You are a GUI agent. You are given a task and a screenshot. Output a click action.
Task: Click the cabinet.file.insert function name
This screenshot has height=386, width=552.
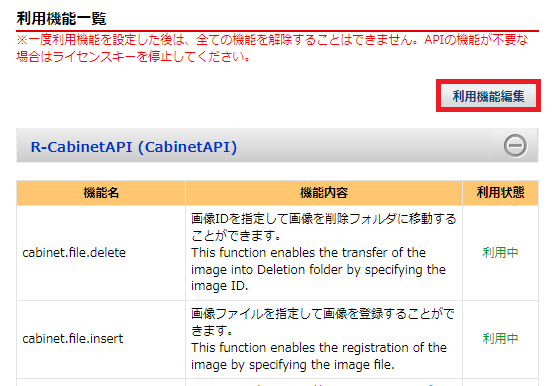pyautogui.click(x=73, y=338)
